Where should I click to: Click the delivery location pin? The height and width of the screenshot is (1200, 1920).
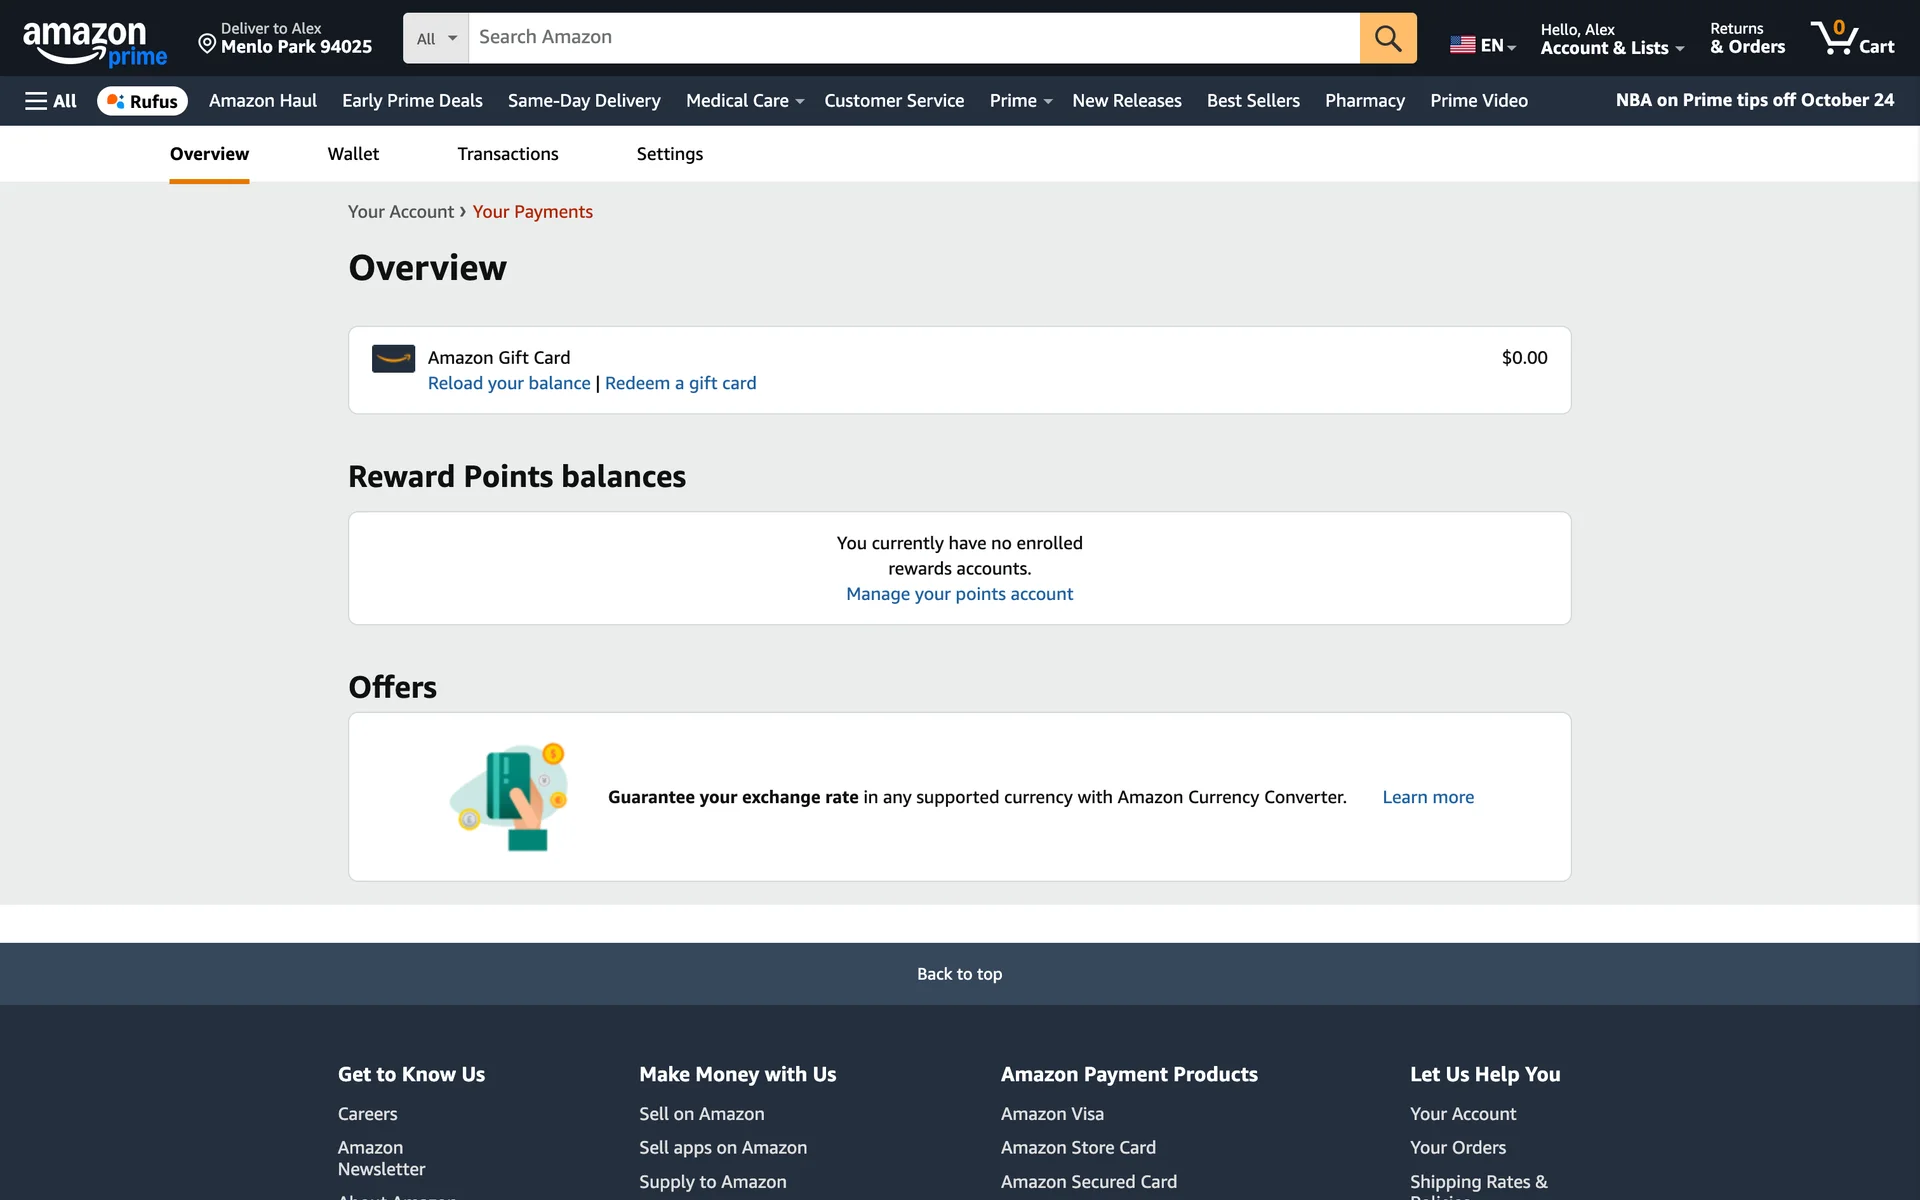[207, 43]
